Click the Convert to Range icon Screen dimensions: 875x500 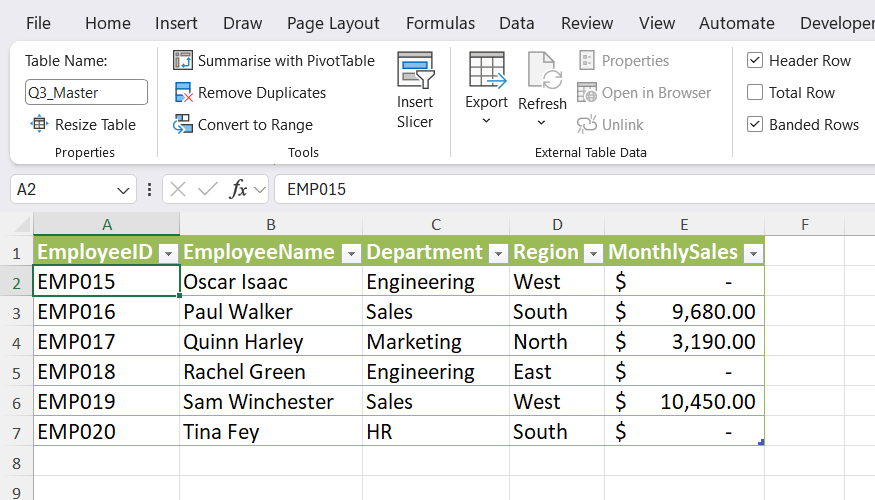[182, 124]
